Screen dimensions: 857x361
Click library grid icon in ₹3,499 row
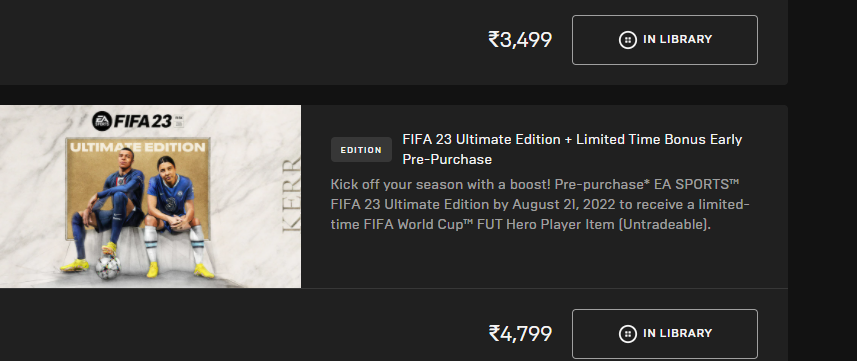click(627, 40)
